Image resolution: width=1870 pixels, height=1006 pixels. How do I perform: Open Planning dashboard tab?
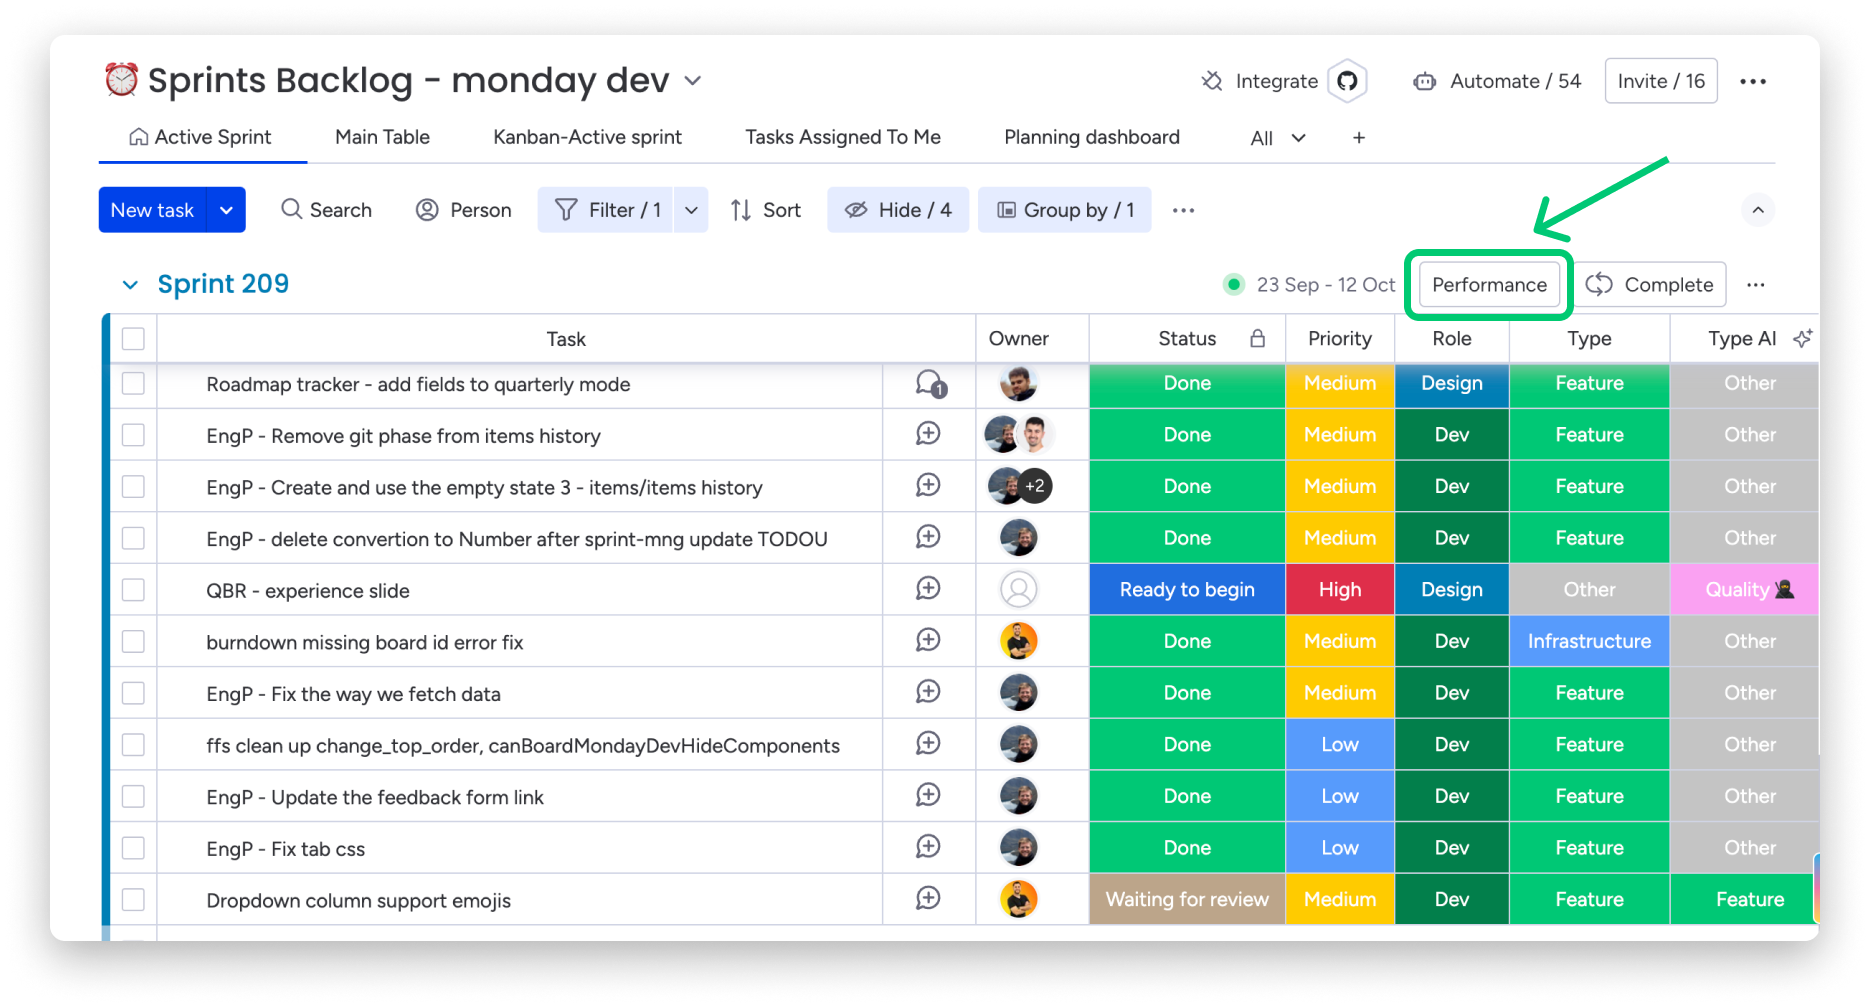click(1092, 137)
